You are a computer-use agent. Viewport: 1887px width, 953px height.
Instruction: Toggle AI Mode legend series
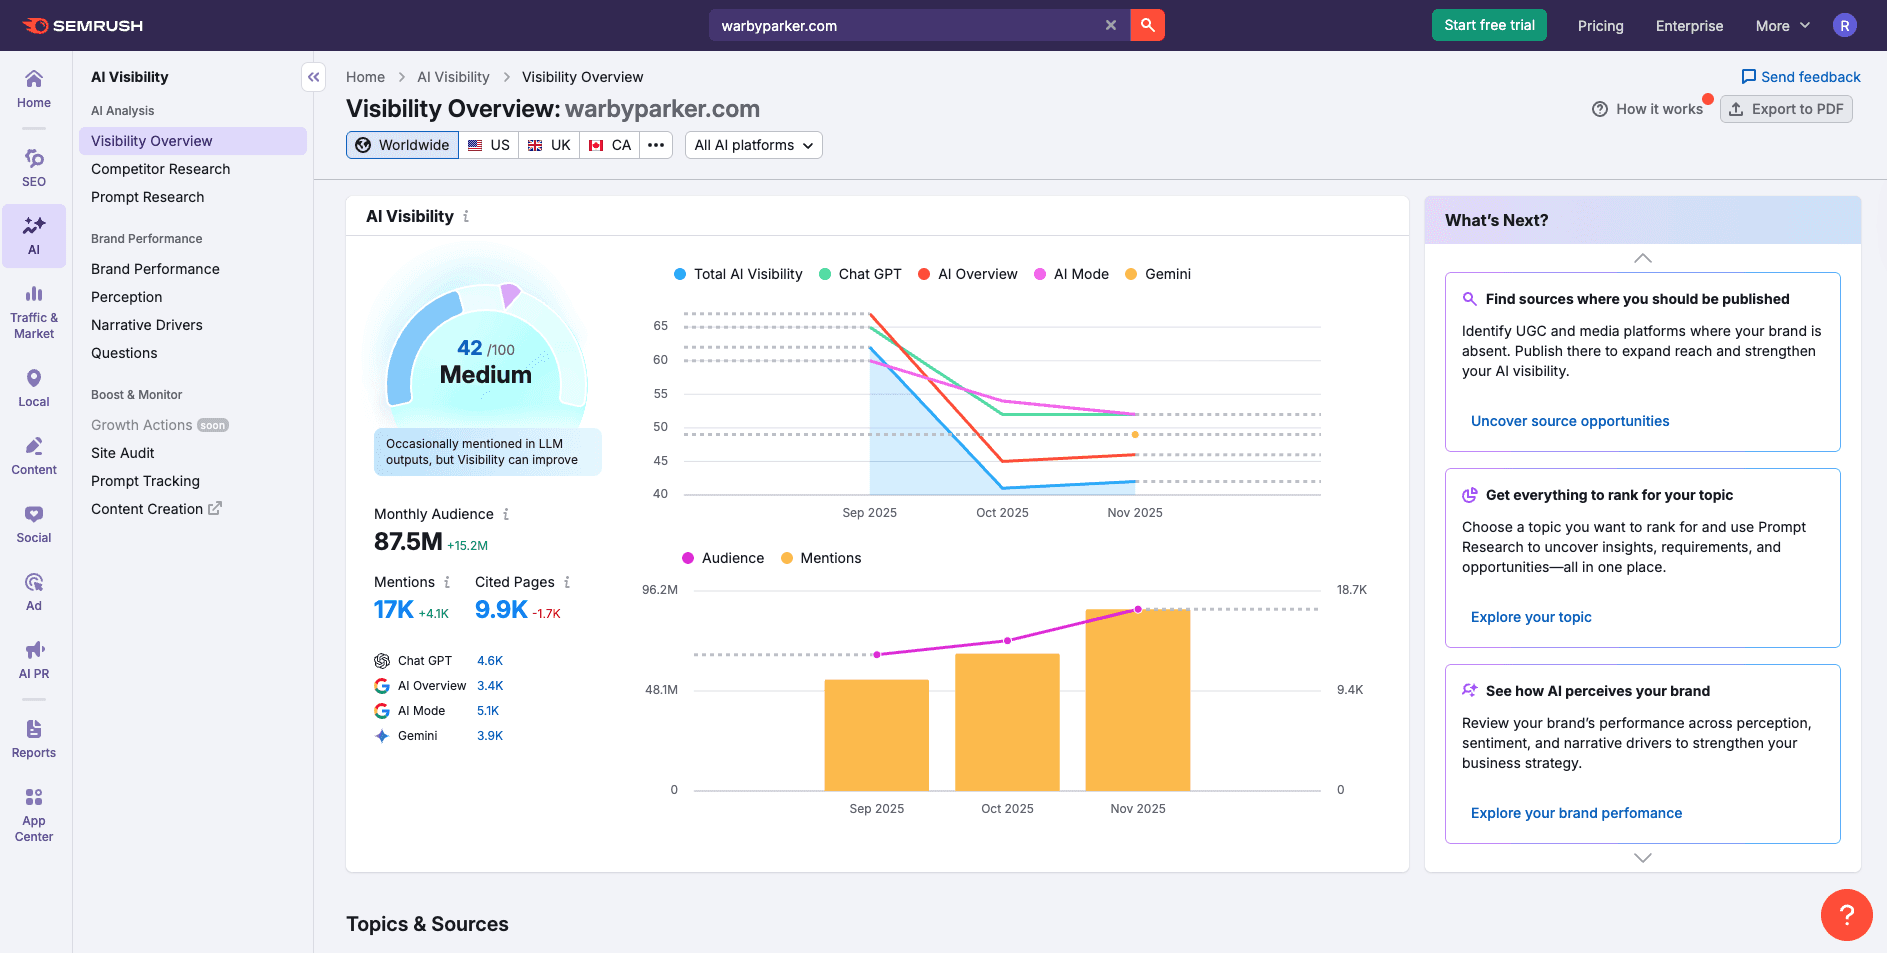[1071, 274]
